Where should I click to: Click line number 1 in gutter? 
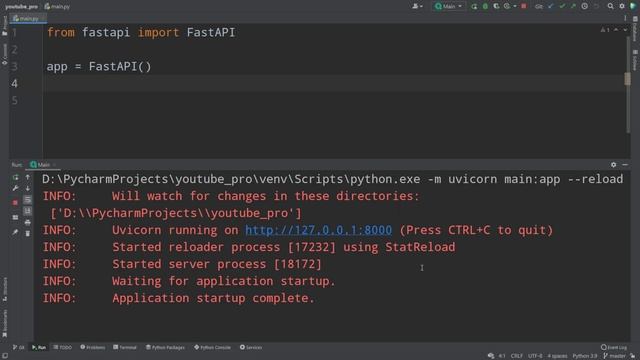[x=15, y=33]
